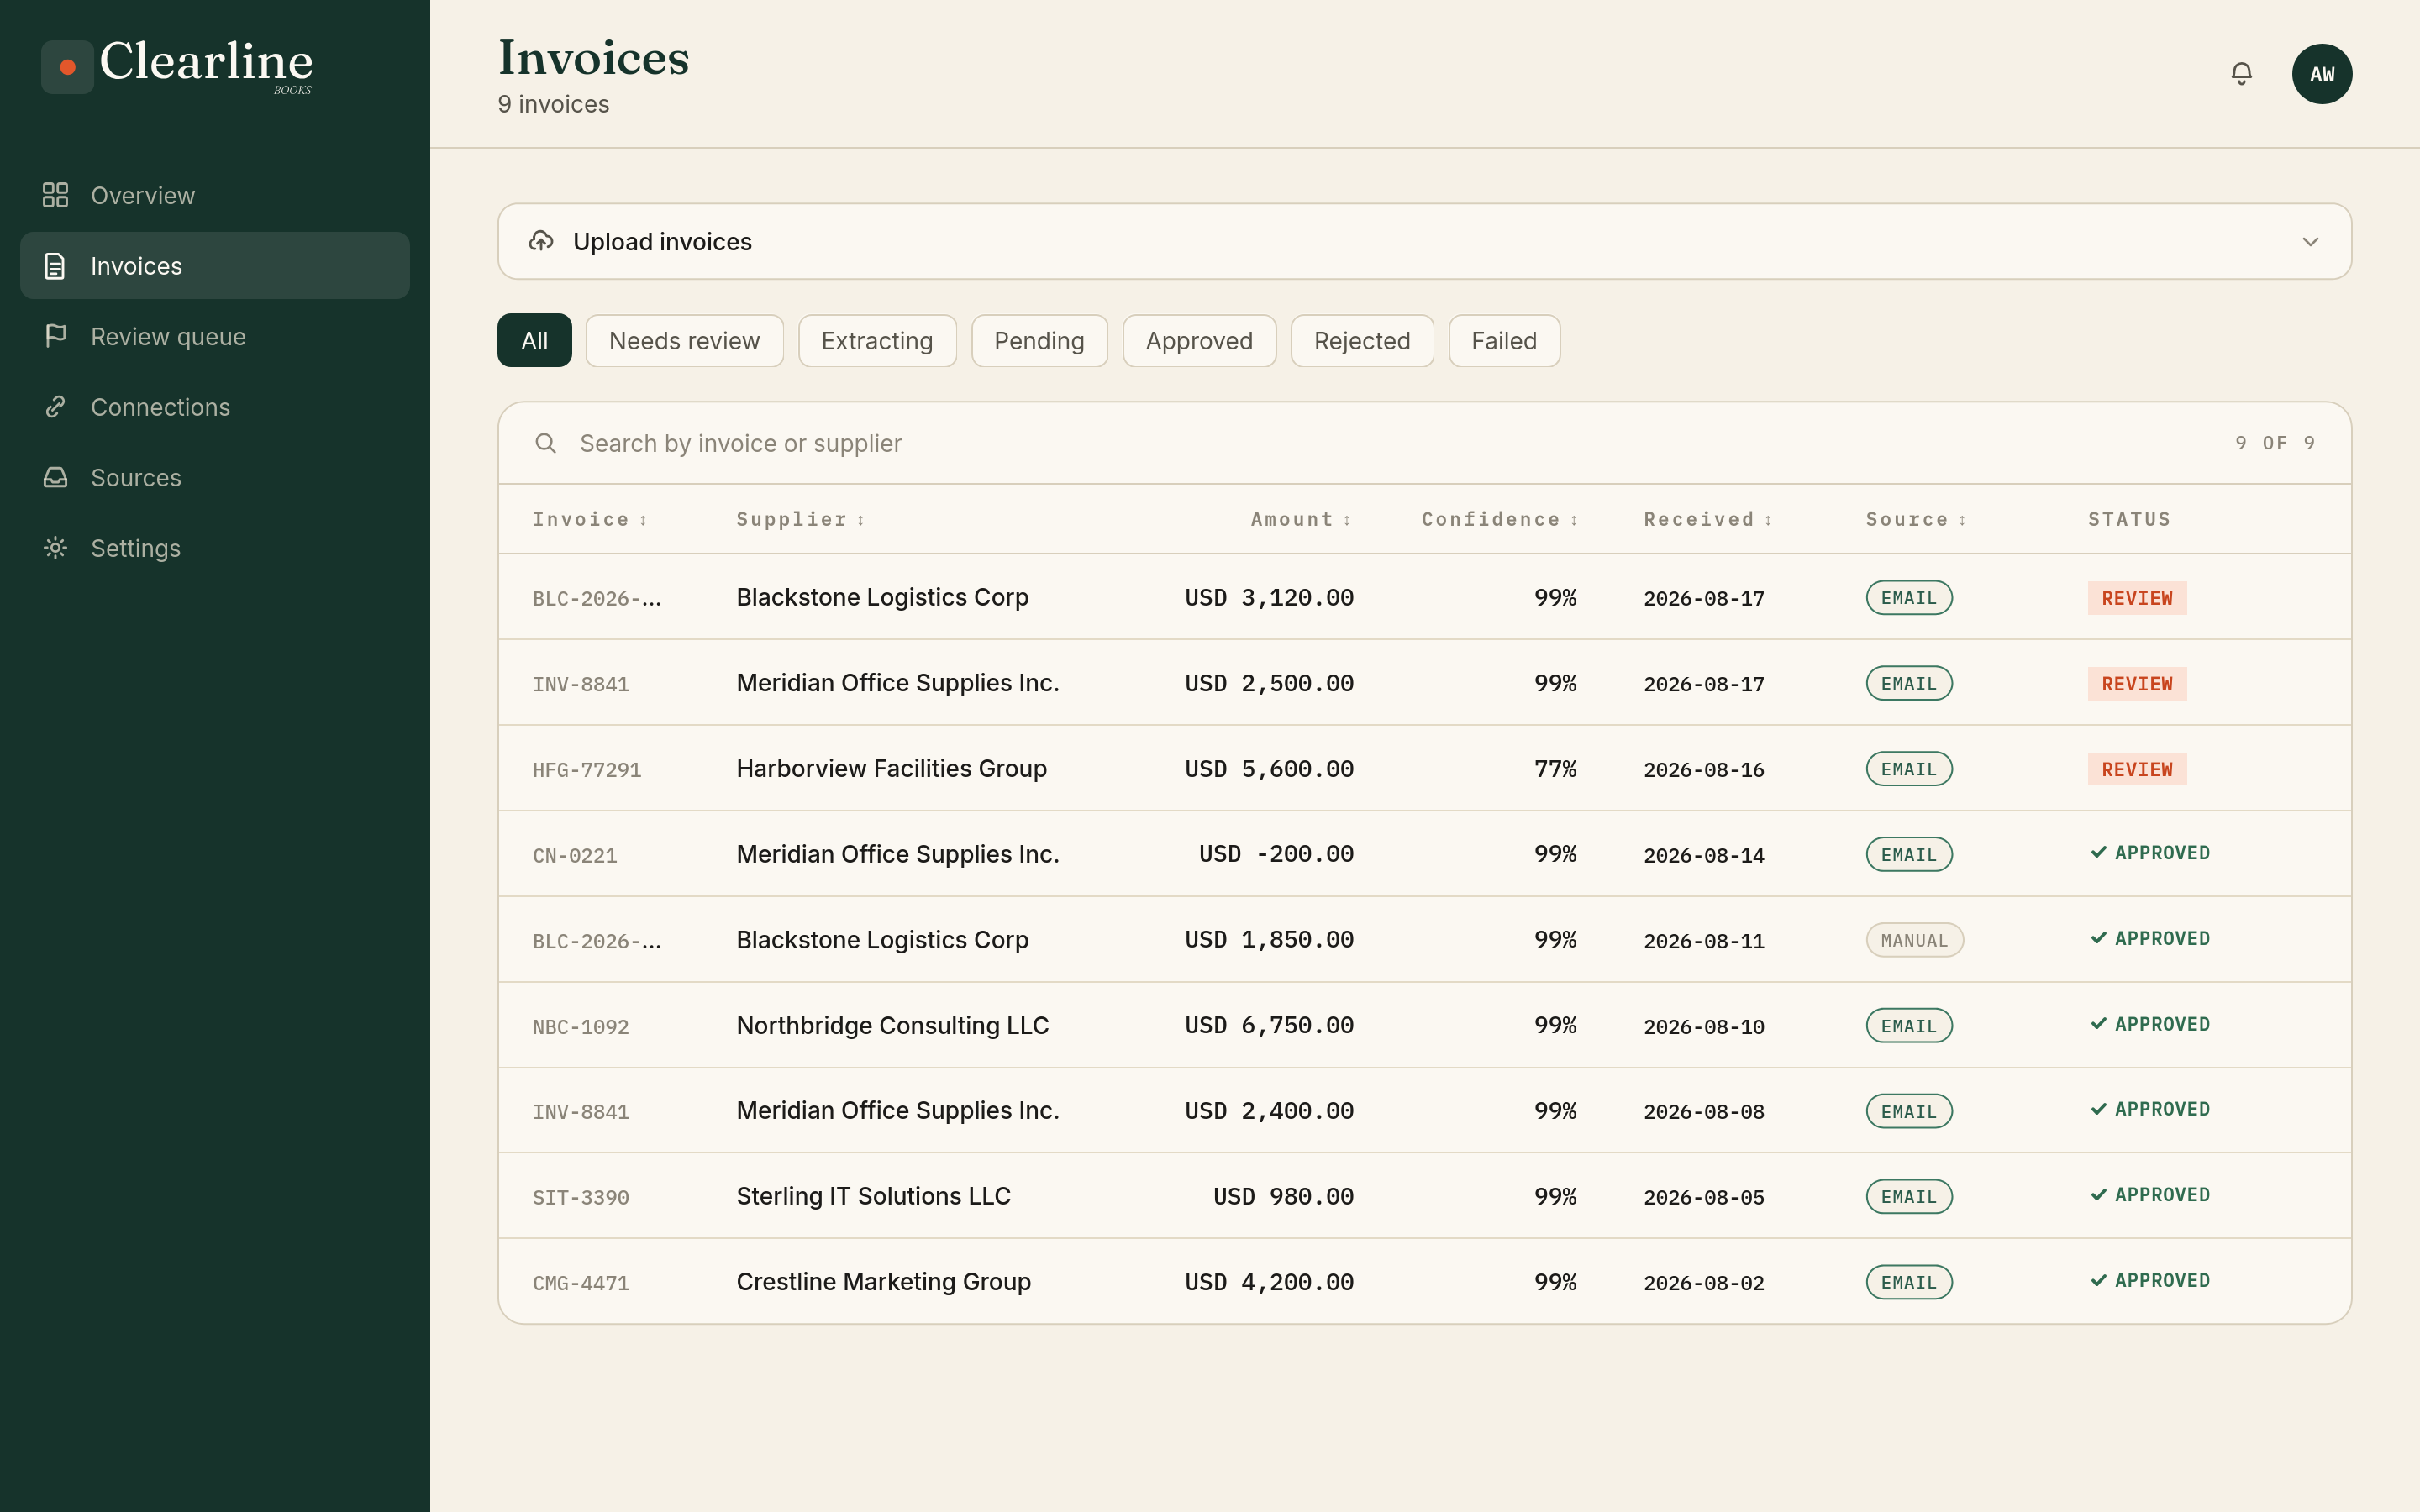Viewport: 2420px width, 1512px height.
Task: Click the Clearline logo mark
Action: 67,67
